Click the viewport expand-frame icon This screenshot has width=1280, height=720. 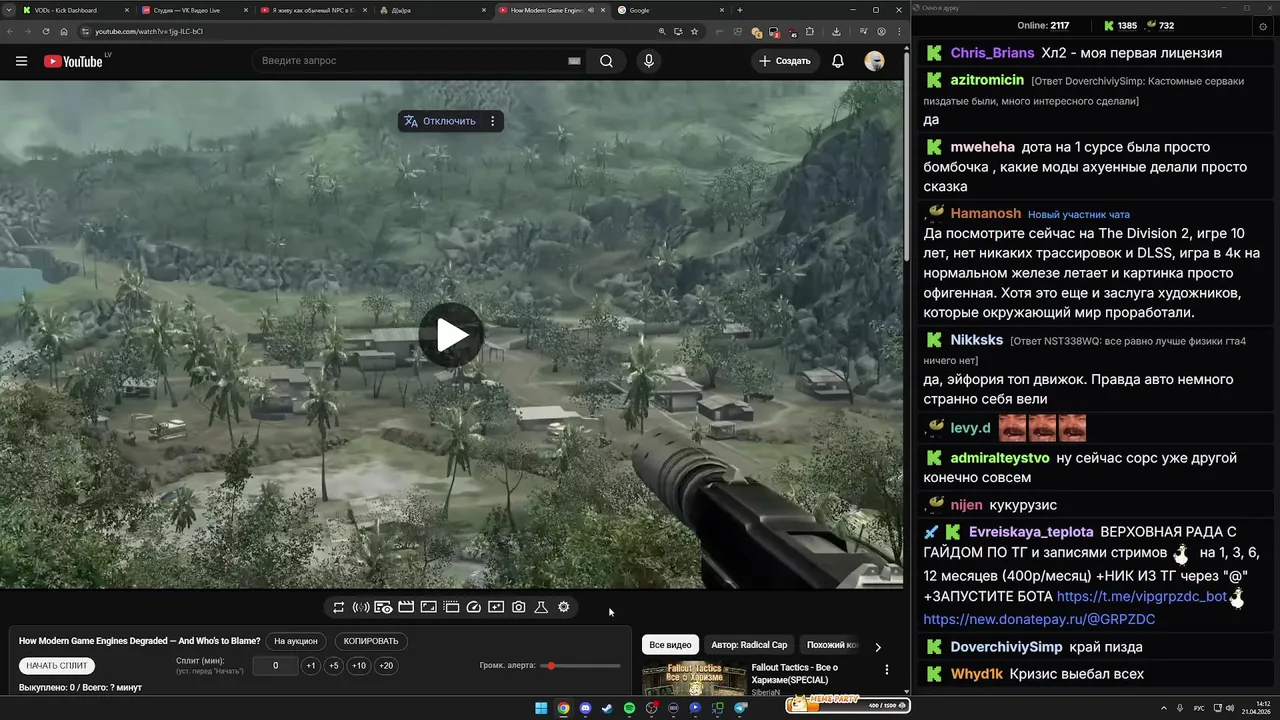428,607
